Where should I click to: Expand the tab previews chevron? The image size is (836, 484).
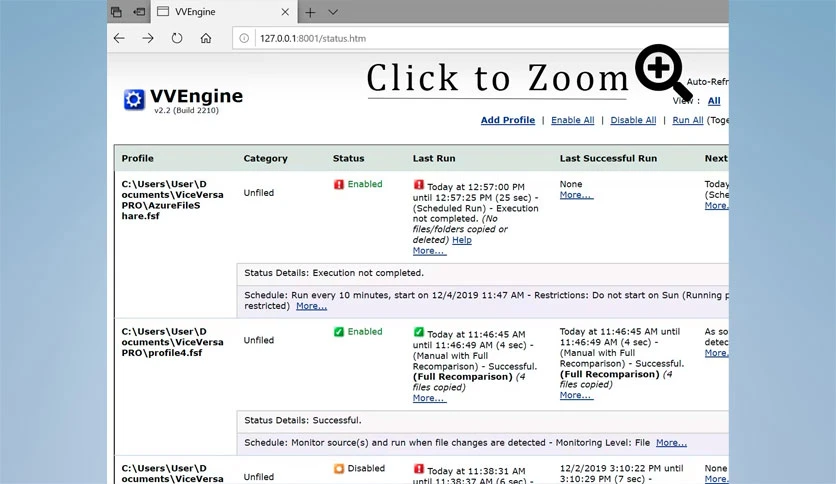333,12
